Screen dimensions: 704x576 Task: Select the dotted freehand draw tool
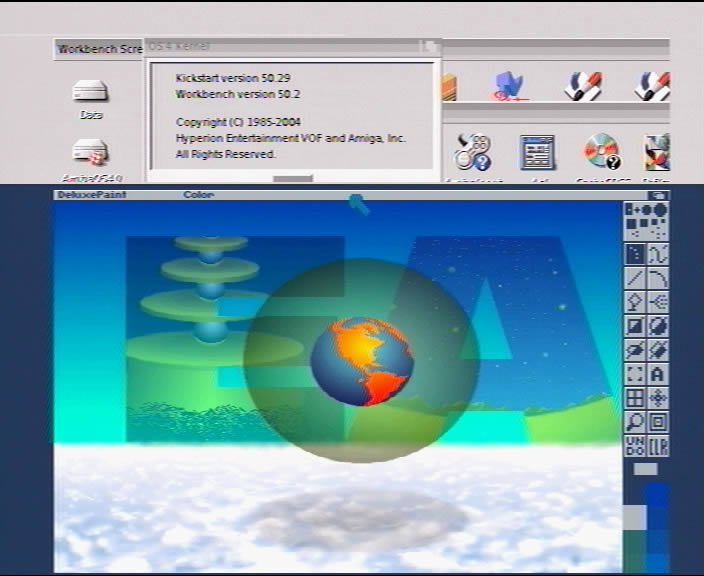(x=635, y=254)
